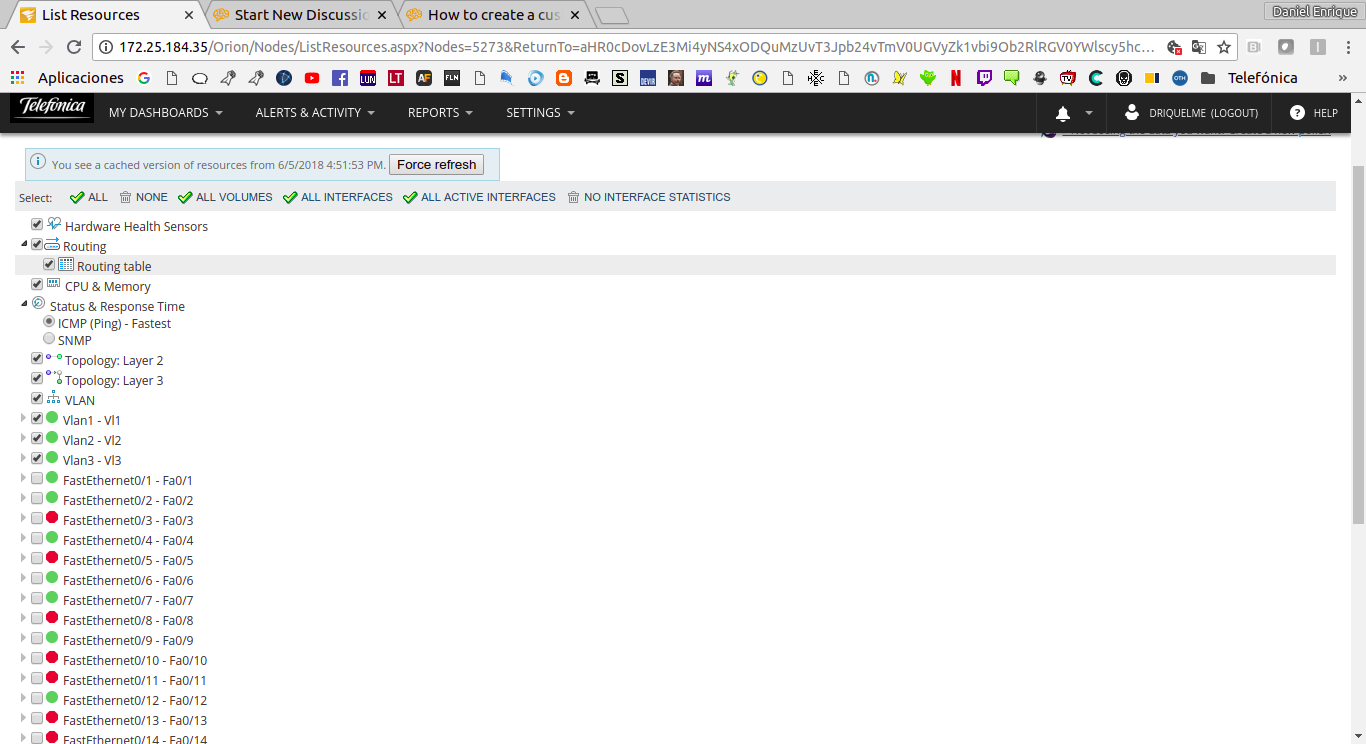
Task: Click the Routing table grid icon
Action: [66, 265]
